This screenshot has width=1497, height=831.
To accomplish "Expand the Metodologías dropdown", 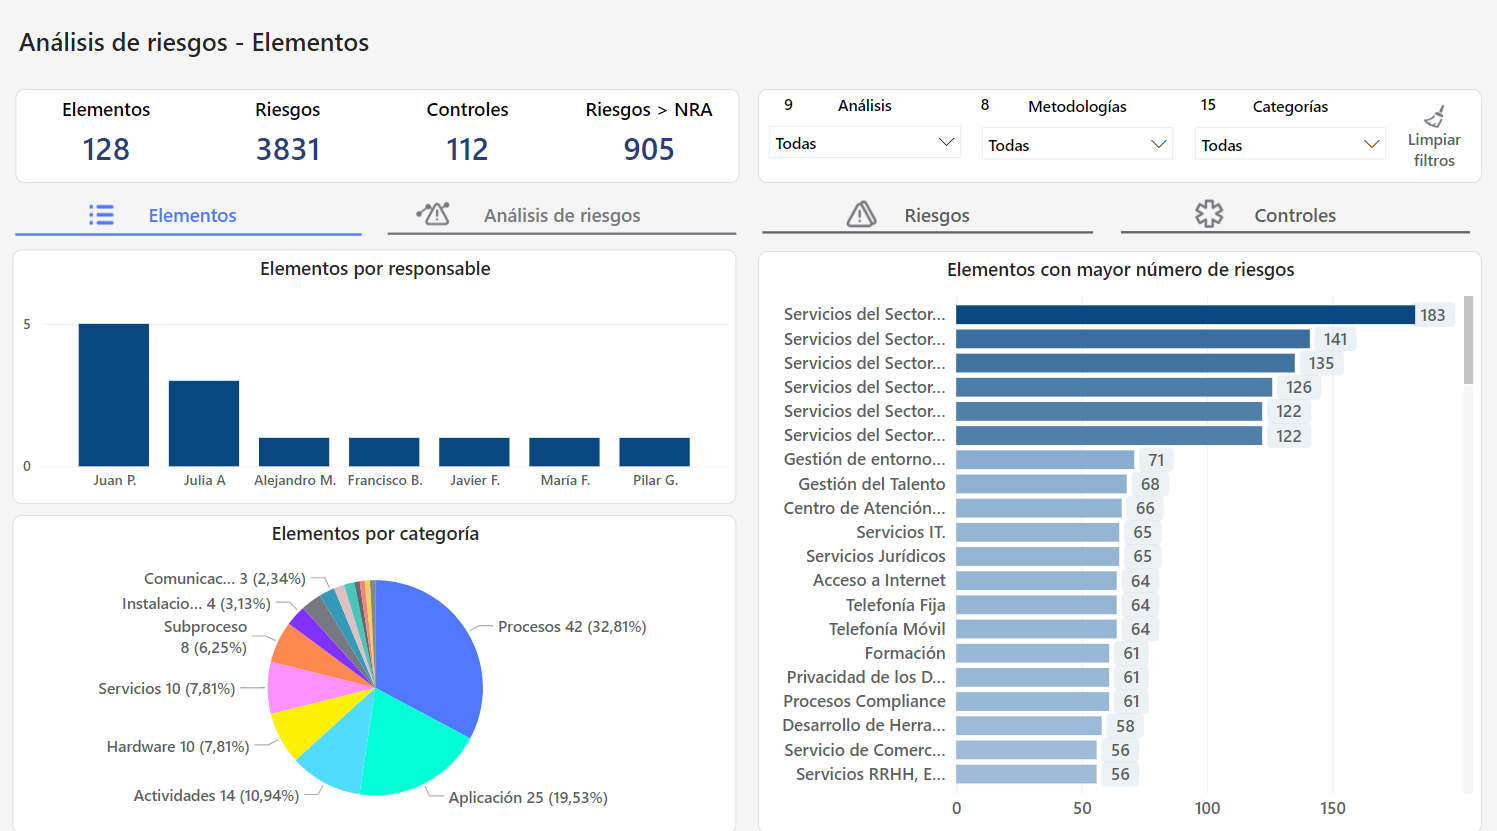I will coord(1077,145).
